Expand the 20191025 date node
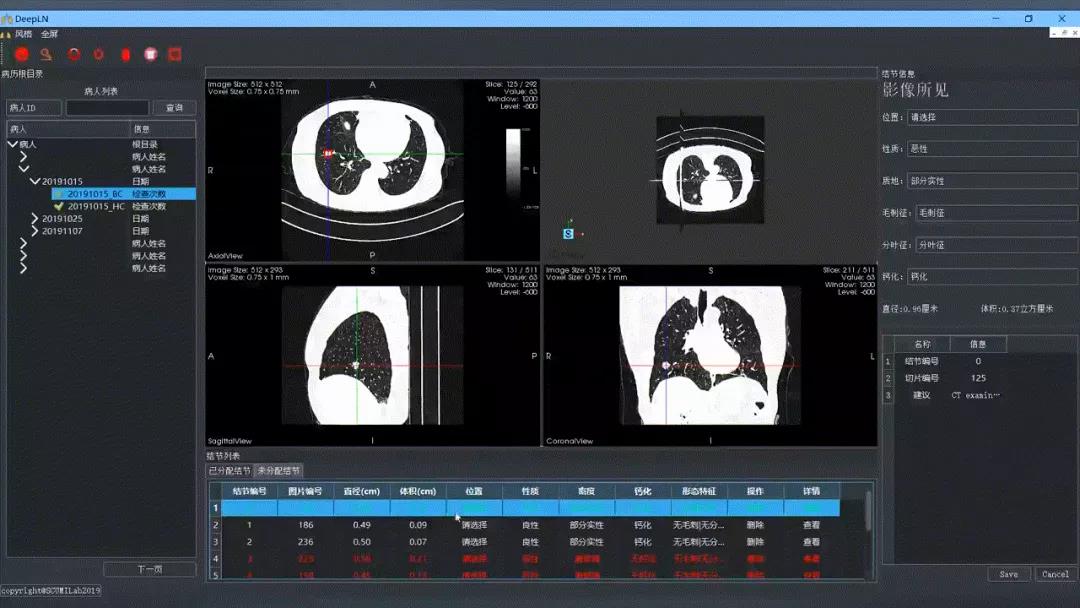The height and width of the screenshot is (608, 1080). coord(35,219)
